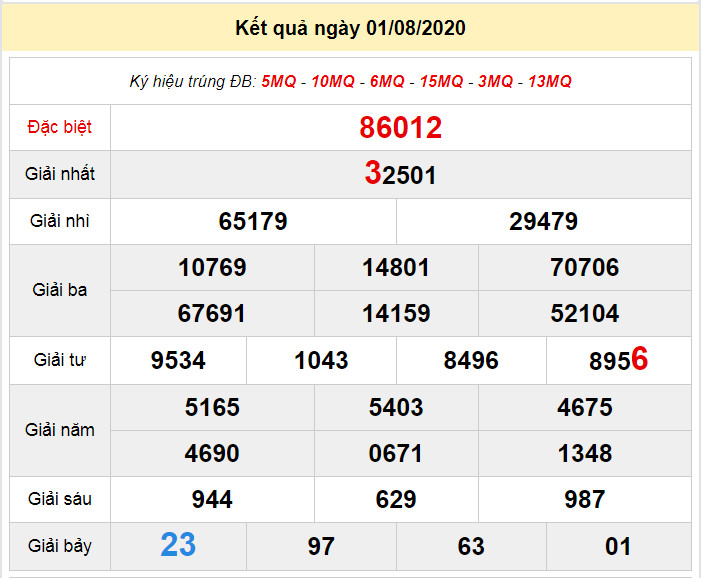This screenshot has width=701, height=578.
Task: Select the special prize number 86012
Action: pos(401,128)
